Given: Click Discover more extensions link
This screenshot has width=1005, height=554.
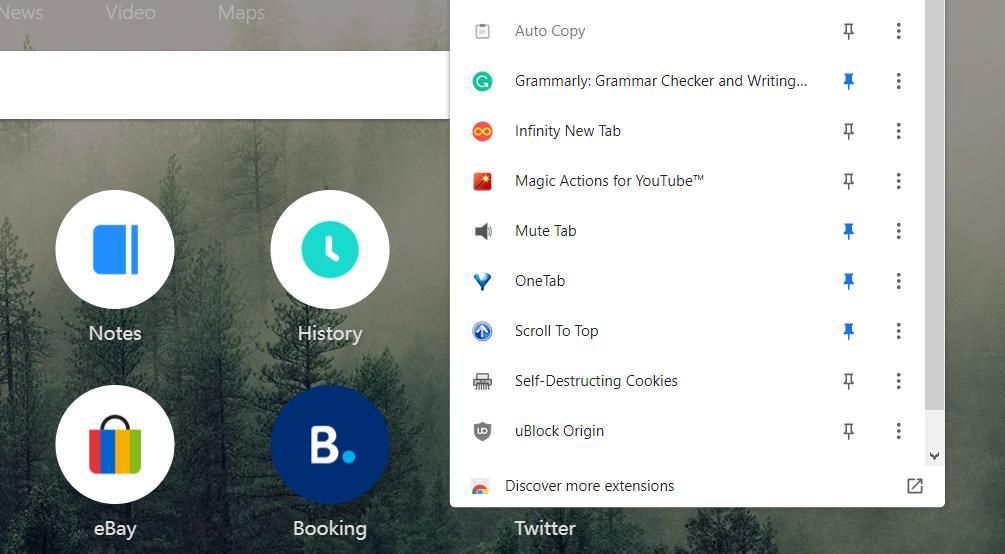Looking at the screenshot, I should pyautogui.click(x=590, y=486).
